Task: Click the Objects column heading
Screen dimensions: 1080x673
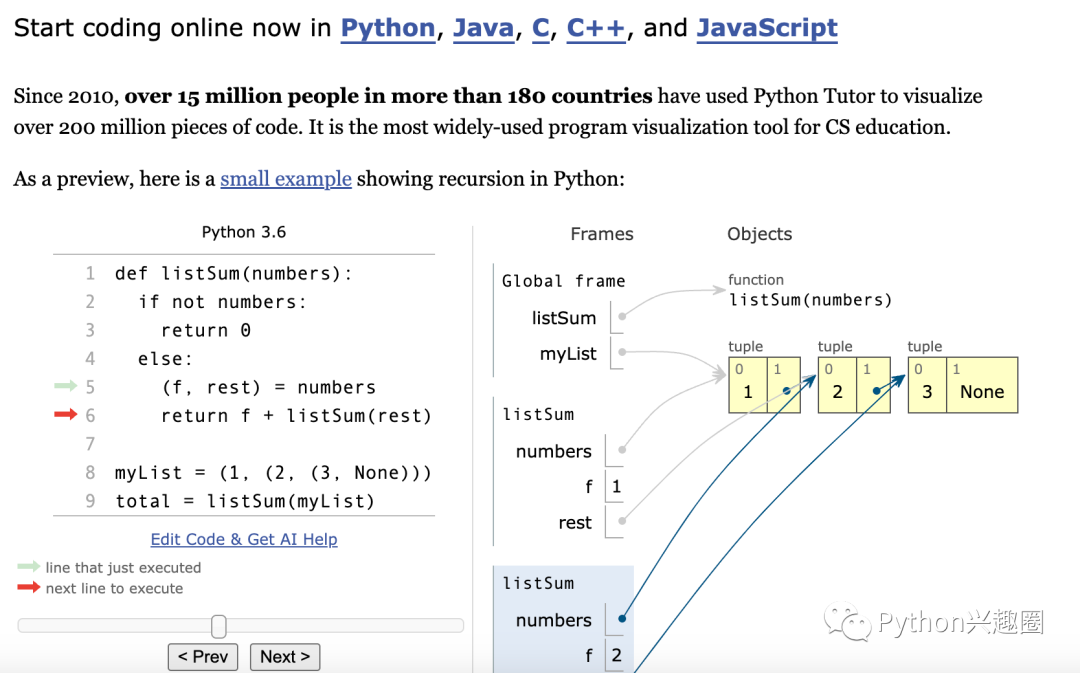Action: (x=760, y=234)
